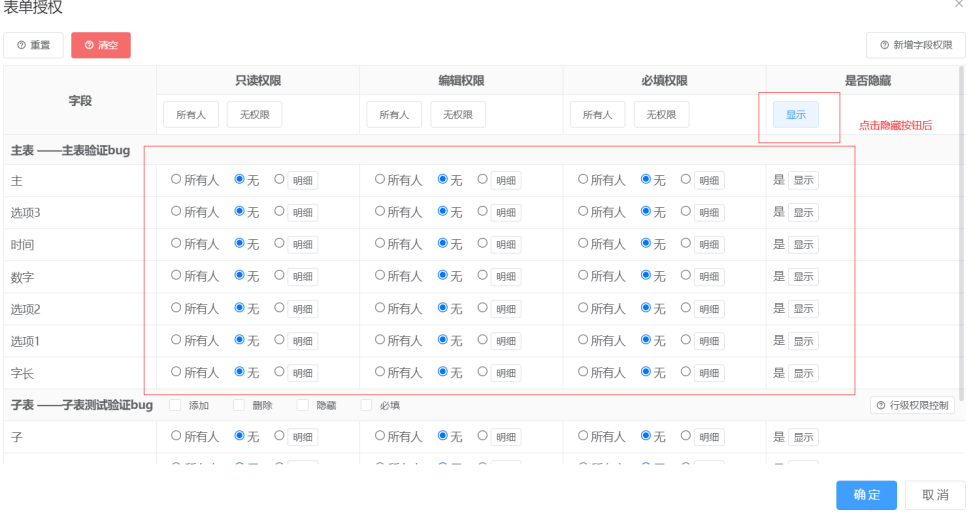The width and height of the screenshot is (980, 522).
Task: Close the 表单授权 dialog with X
Action: [x=959, y=6]
